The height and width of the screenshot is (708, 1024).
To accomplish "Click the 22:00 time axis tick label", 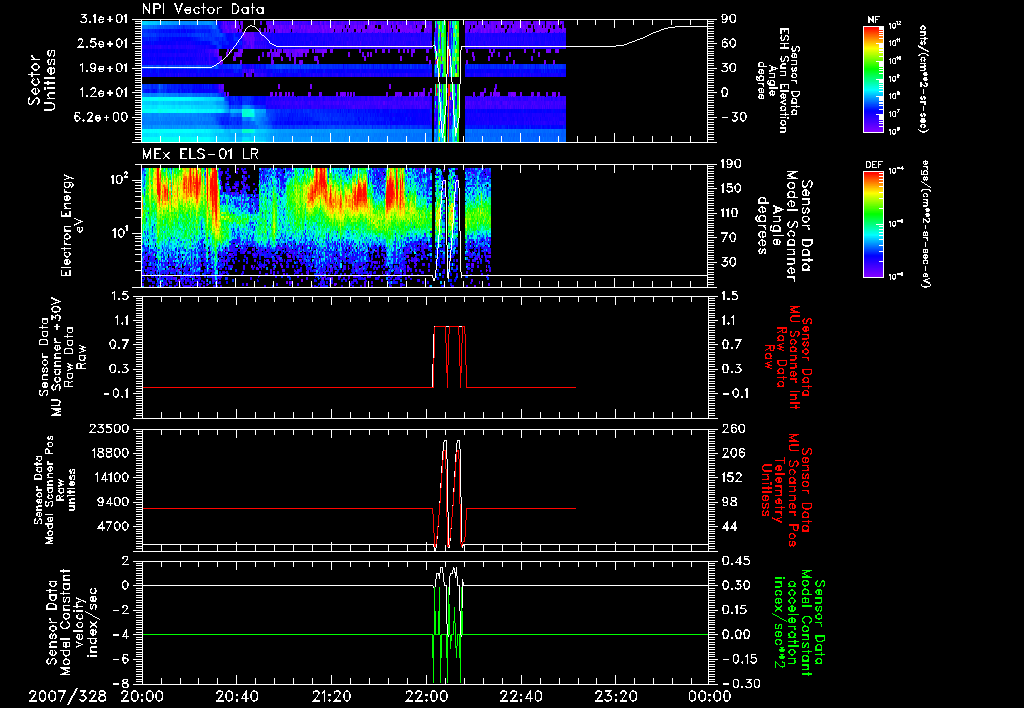I will (426, 696).
